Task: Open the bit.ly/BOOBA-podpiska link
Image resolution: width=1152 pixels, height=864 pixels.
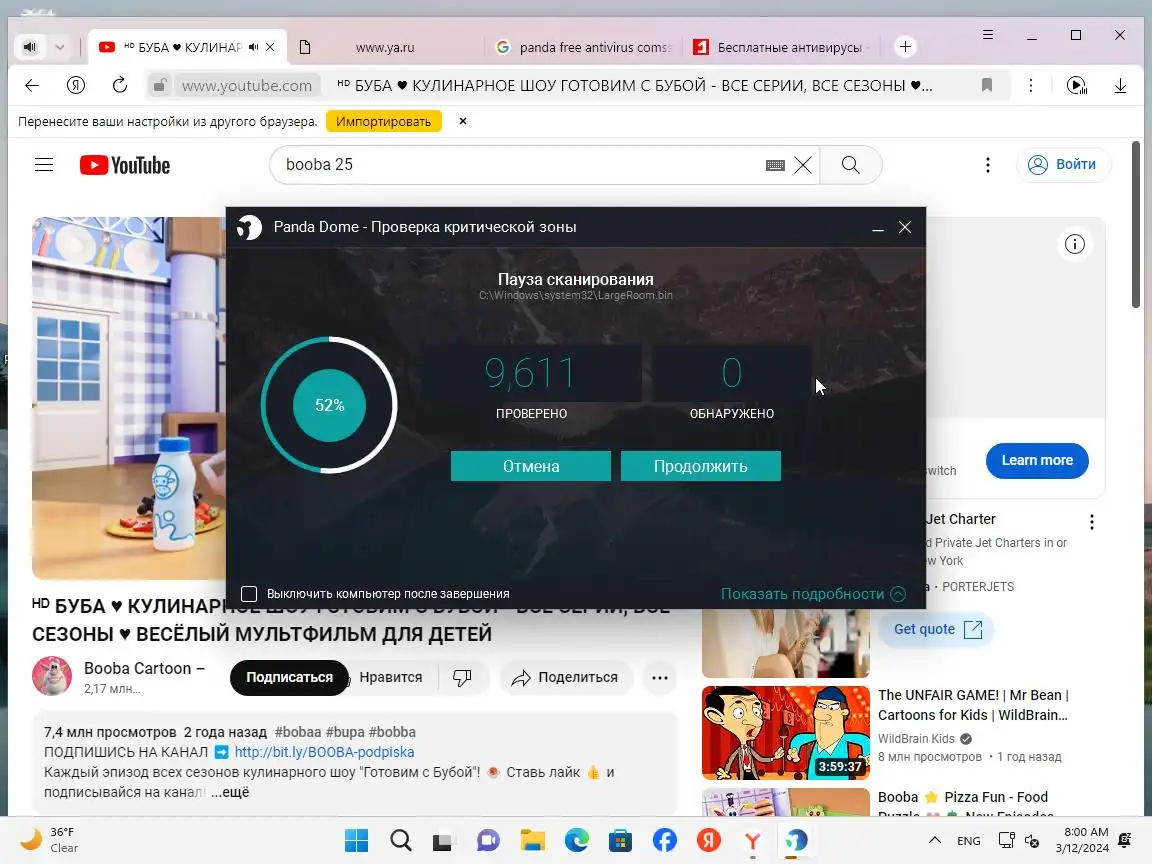Action: coord(324,752)
